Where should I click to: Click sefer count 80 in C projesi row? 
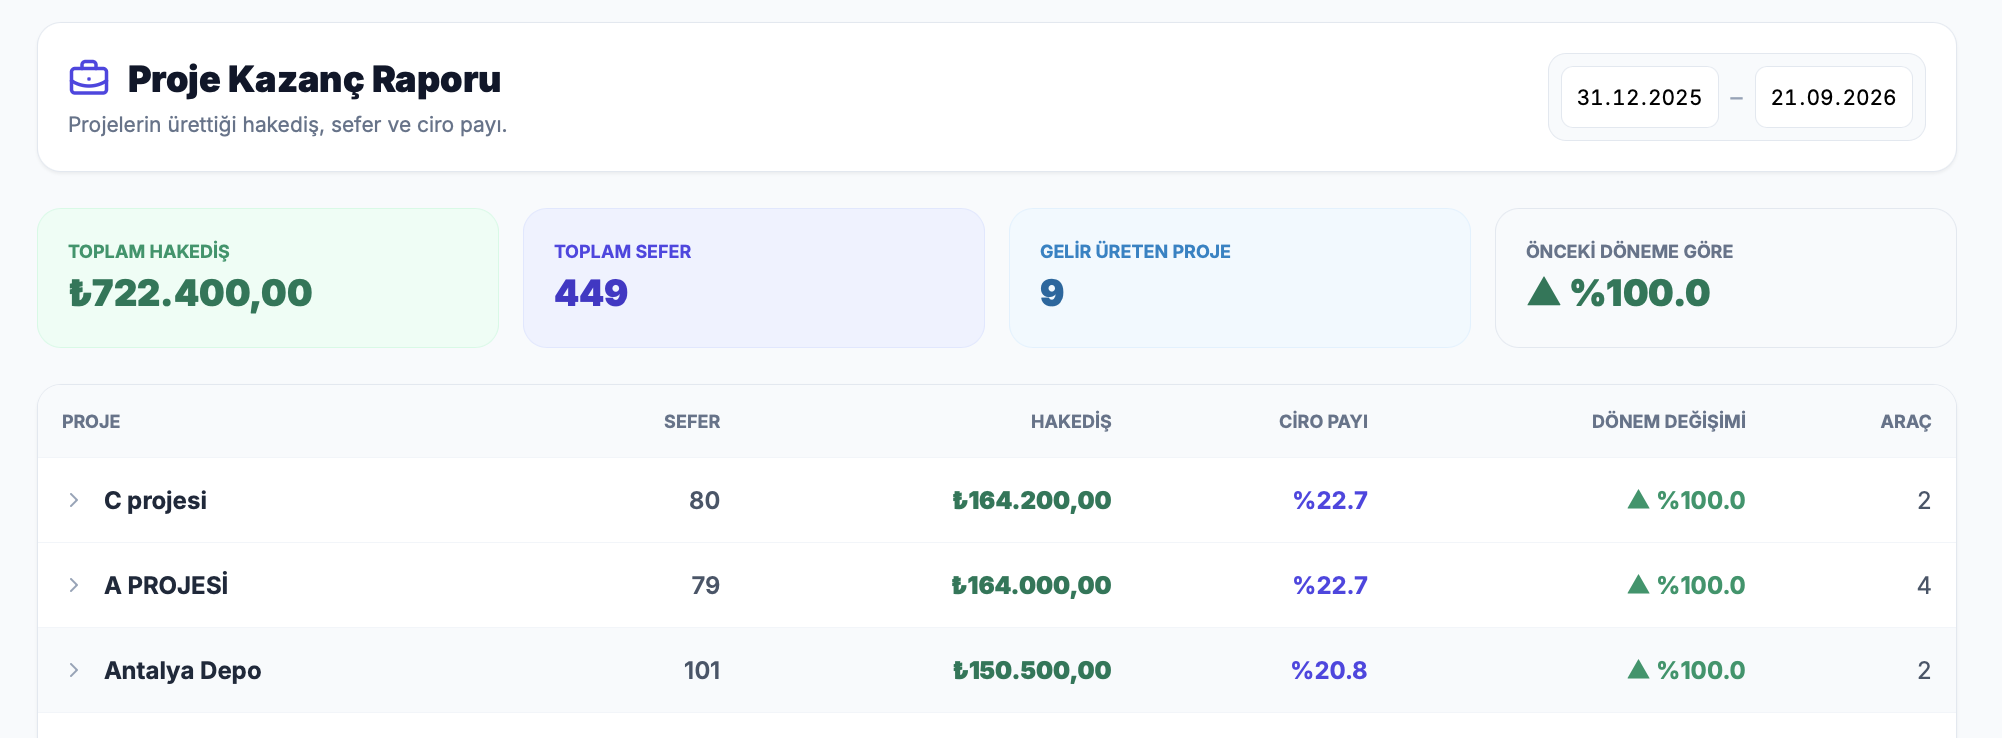704,500
